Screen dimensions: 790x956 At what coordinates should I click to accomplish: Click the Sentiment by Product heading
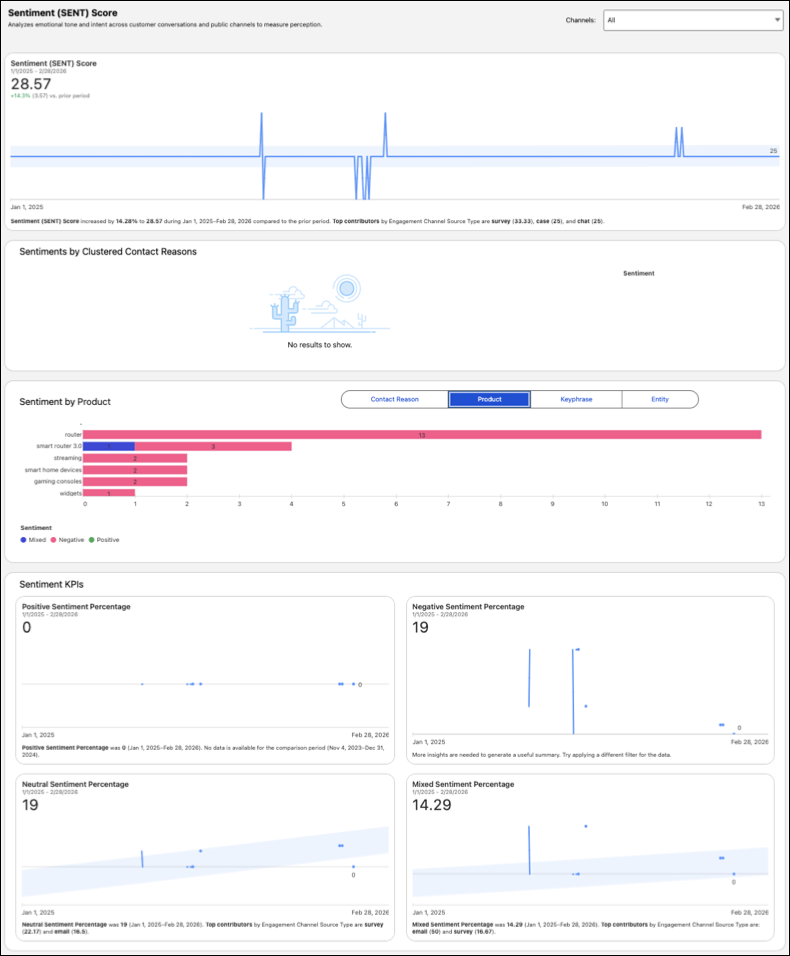(x=65, y=402)
